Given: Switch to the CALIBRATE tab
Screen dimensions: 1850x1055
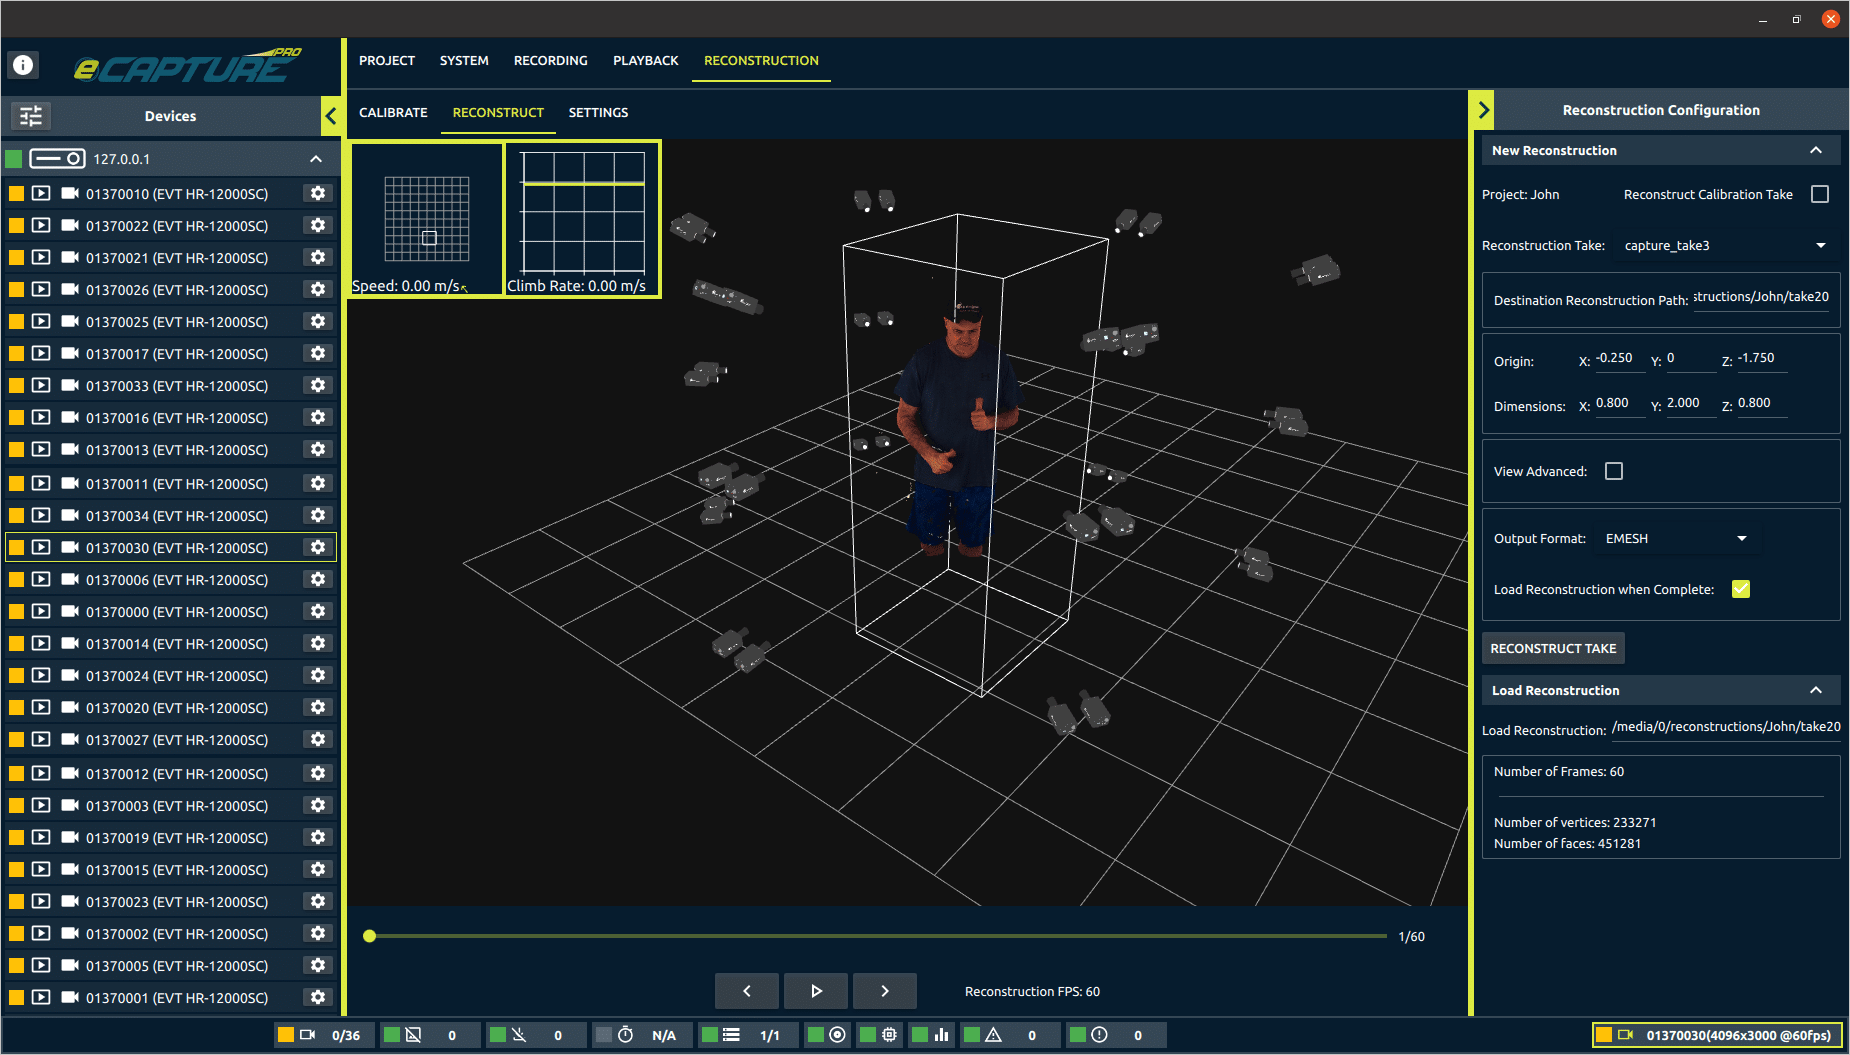Looking at the screenshot, I should pos(392,112).
